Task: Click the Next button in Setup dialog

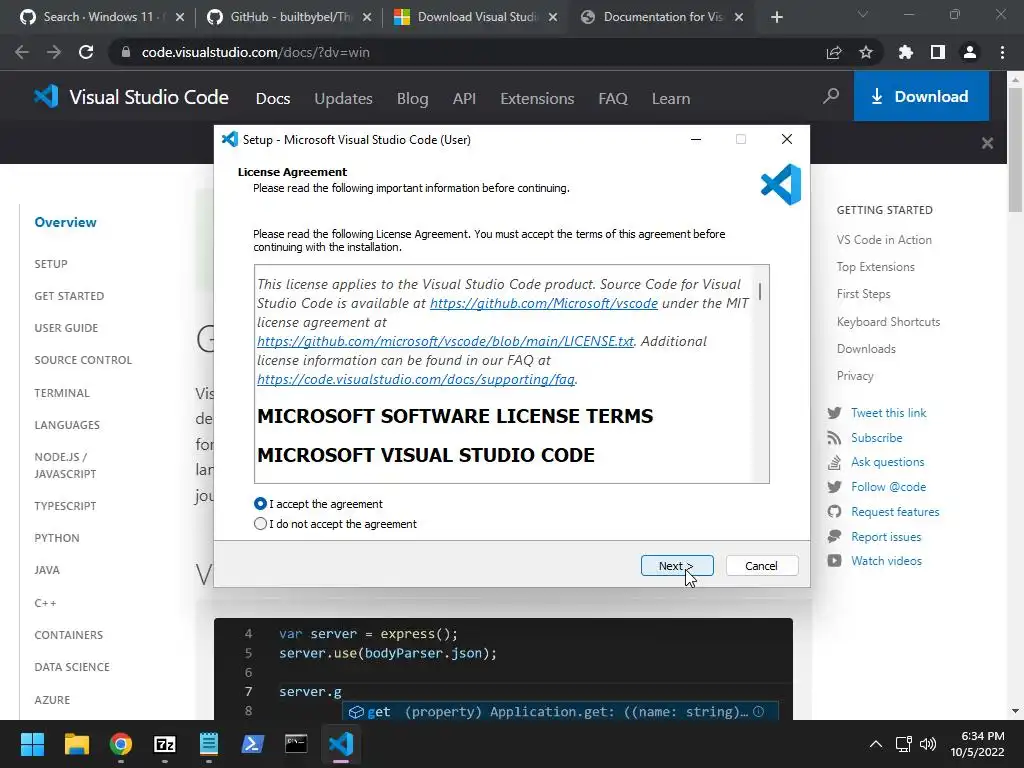Action: 677,566
